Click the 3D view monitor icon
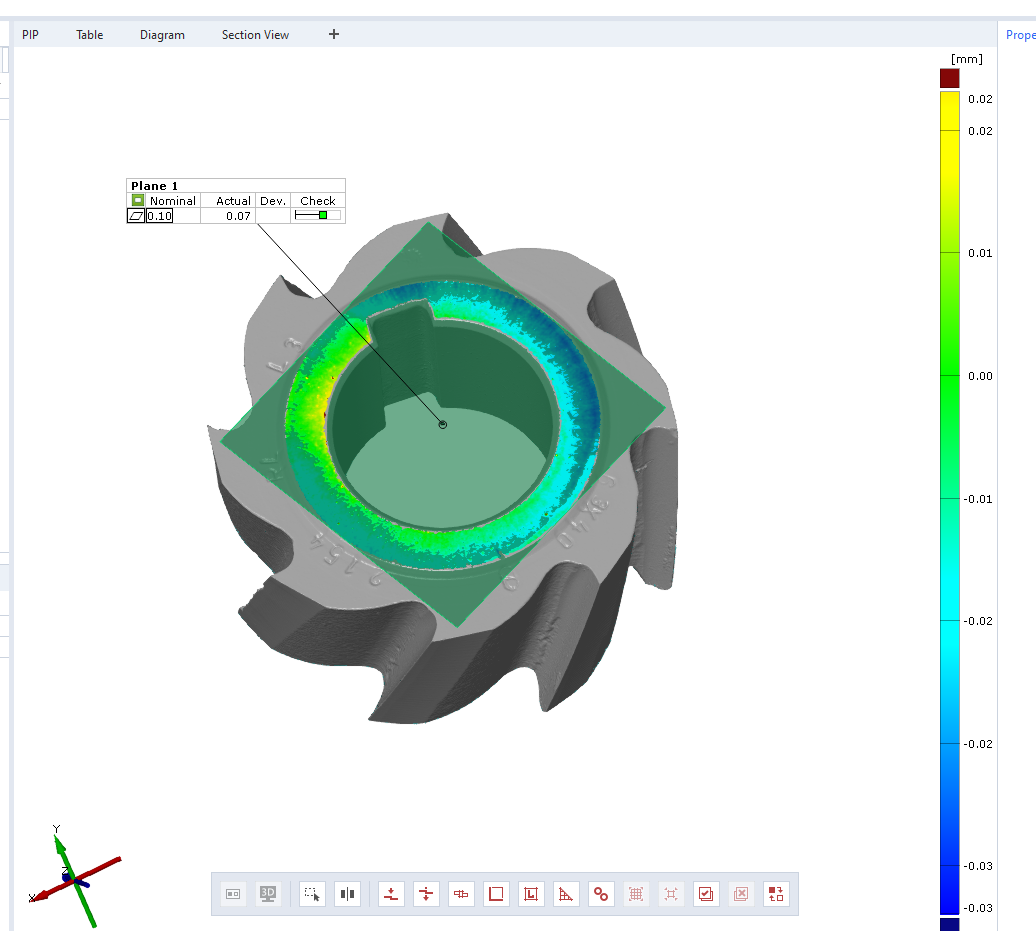Viewport: 1036px width, 931px height. point(267,894)
